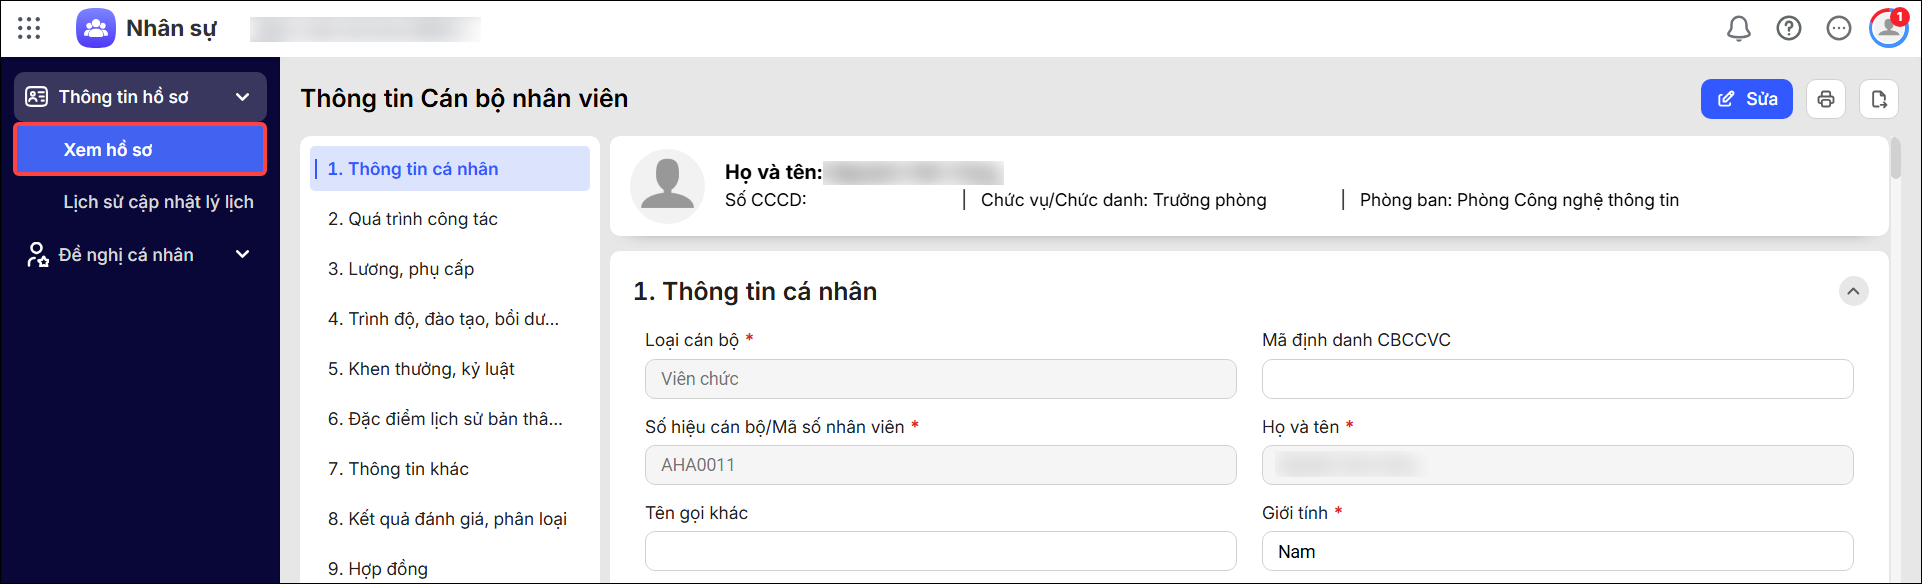Select Xem hồ sơ in sidebar

(140, 149)
